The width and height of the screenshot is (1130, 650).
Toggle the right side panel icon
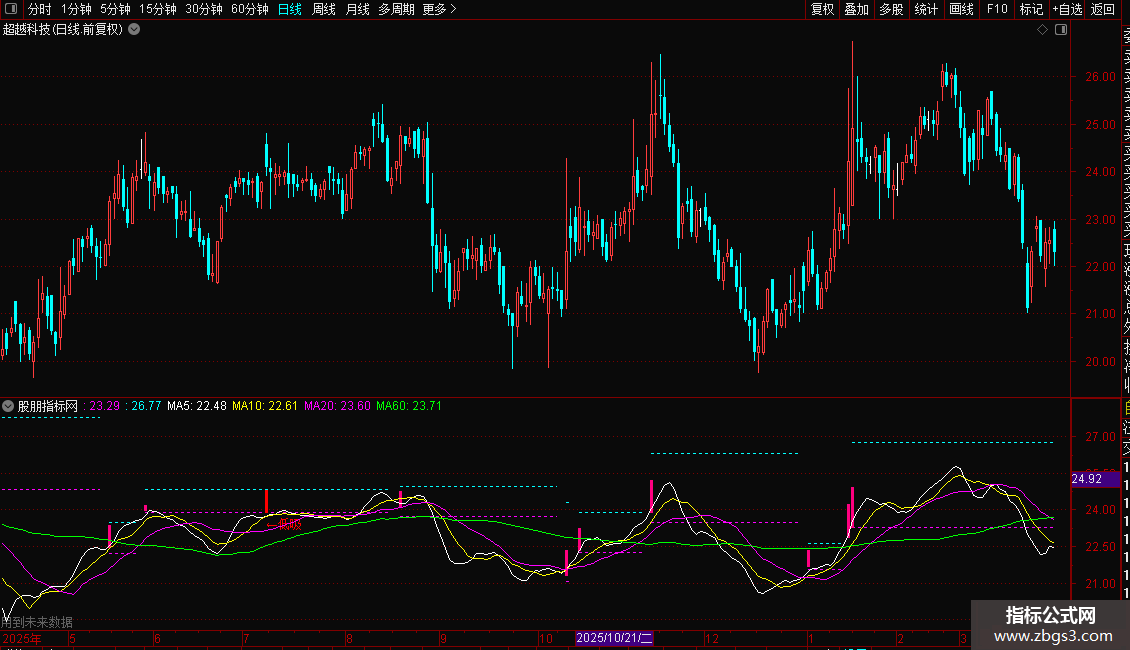click(1060, 30)
